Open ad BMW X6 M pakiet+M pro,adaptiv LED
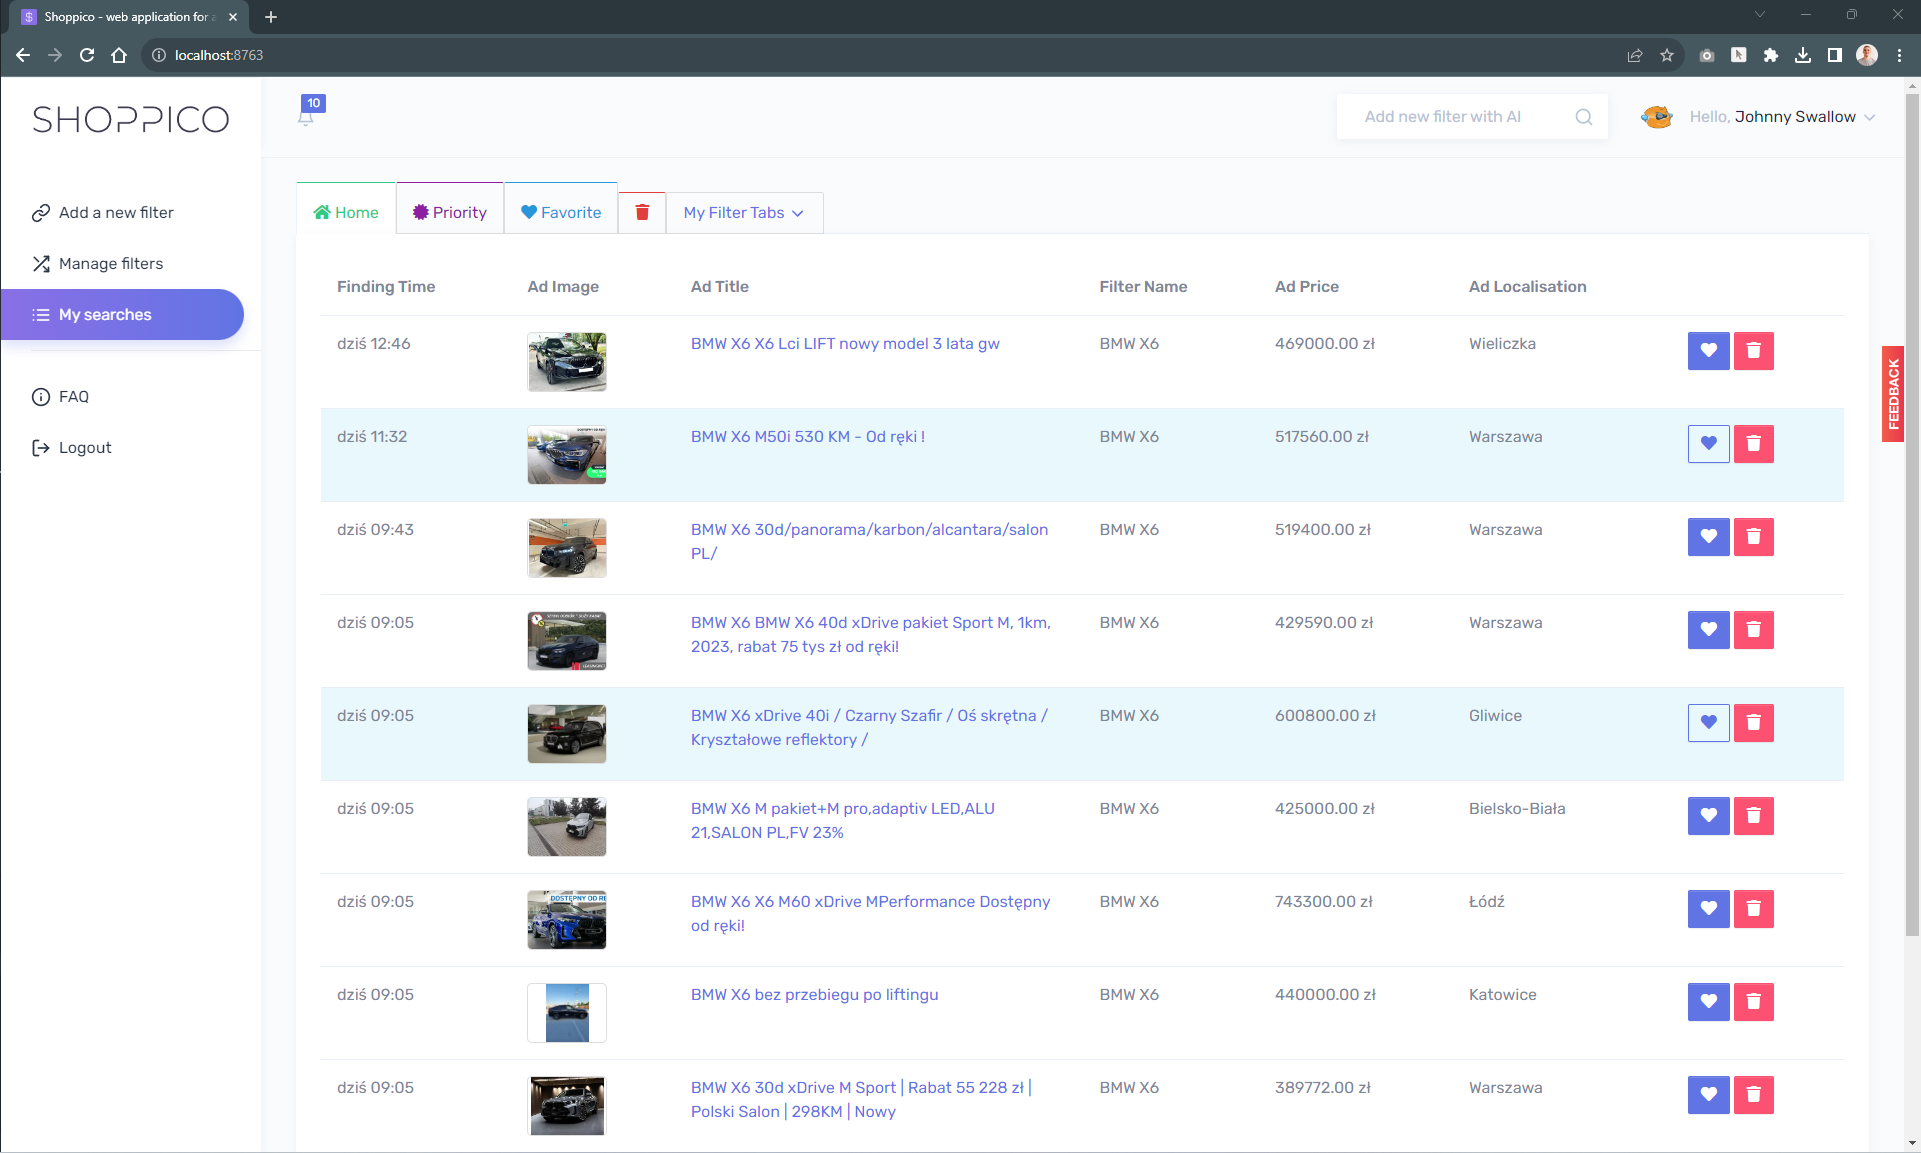The image size is (1921, 1153). [843, 820]
